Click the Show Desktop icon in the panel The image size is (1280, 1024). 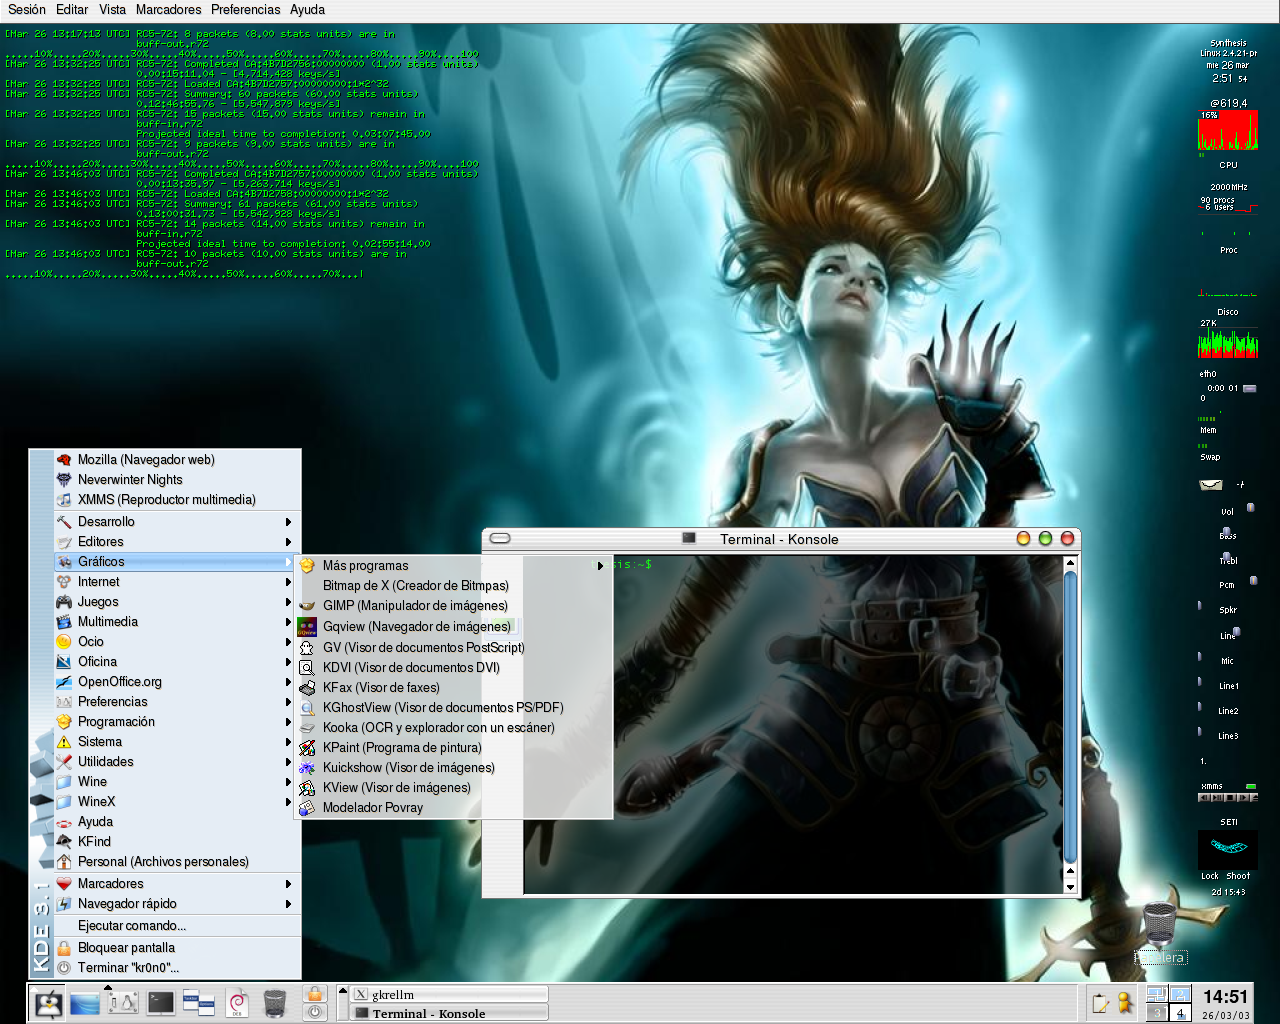click(85, 1003)
